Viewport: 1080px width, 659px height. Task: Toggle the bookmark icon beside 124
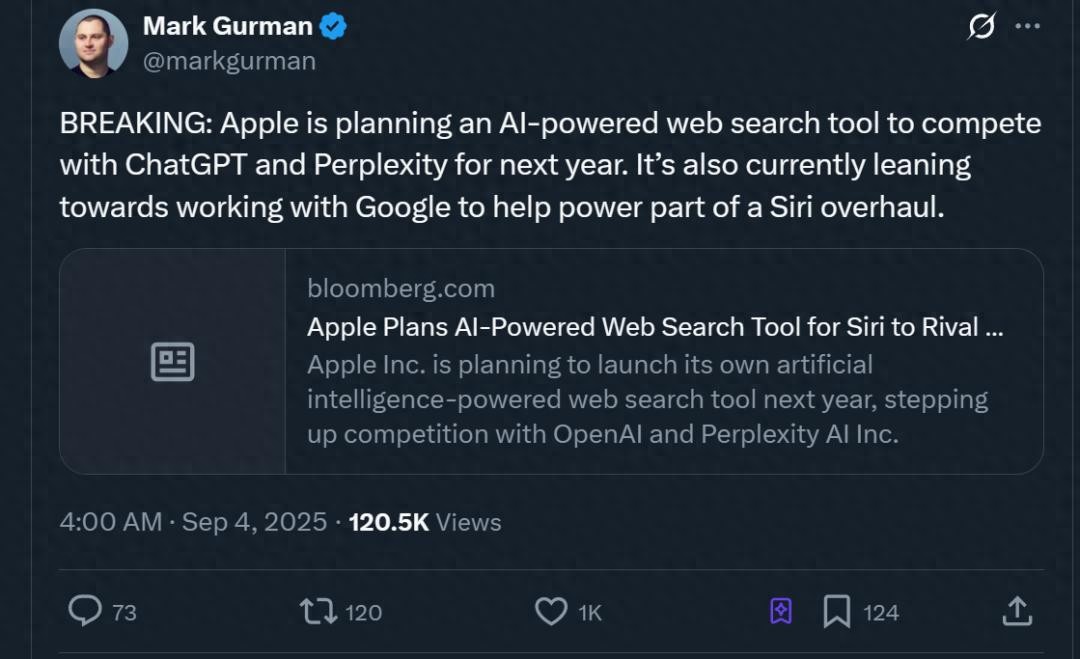tap(836, 610)
